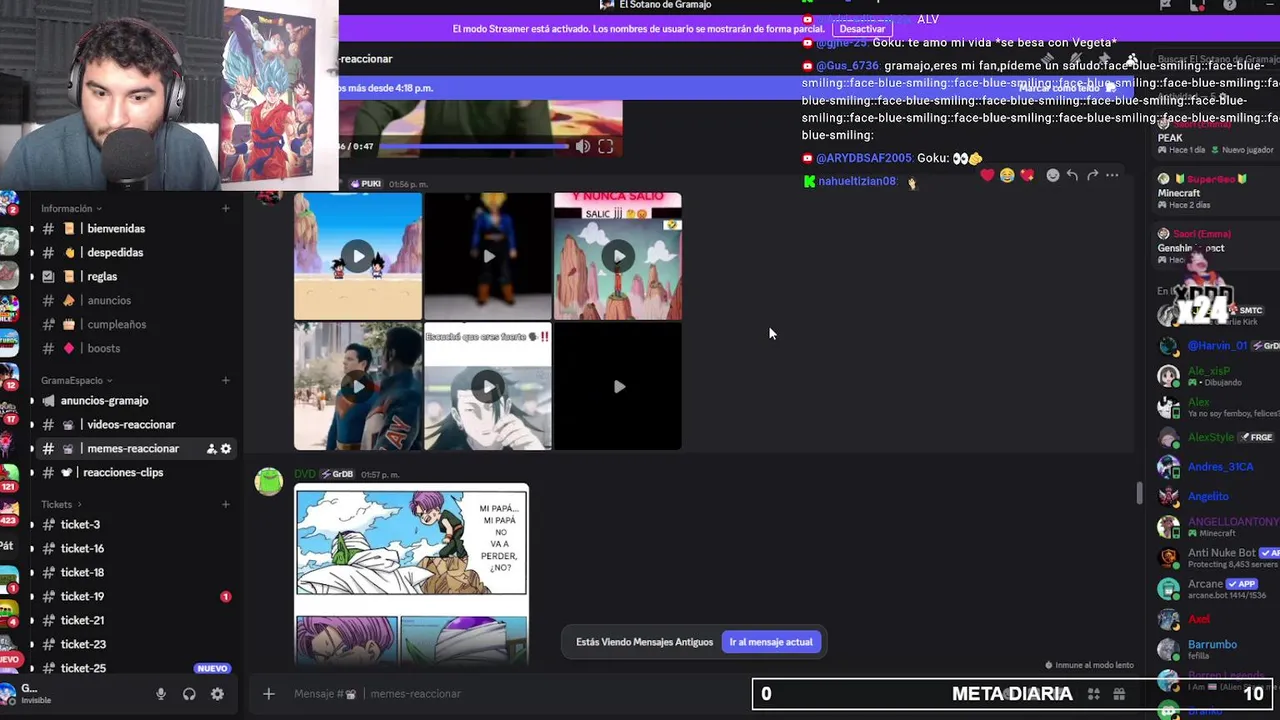The image size is (1280, 720).
Task: Add a channel to the GramaEspacio category
Action: (226, 381)
